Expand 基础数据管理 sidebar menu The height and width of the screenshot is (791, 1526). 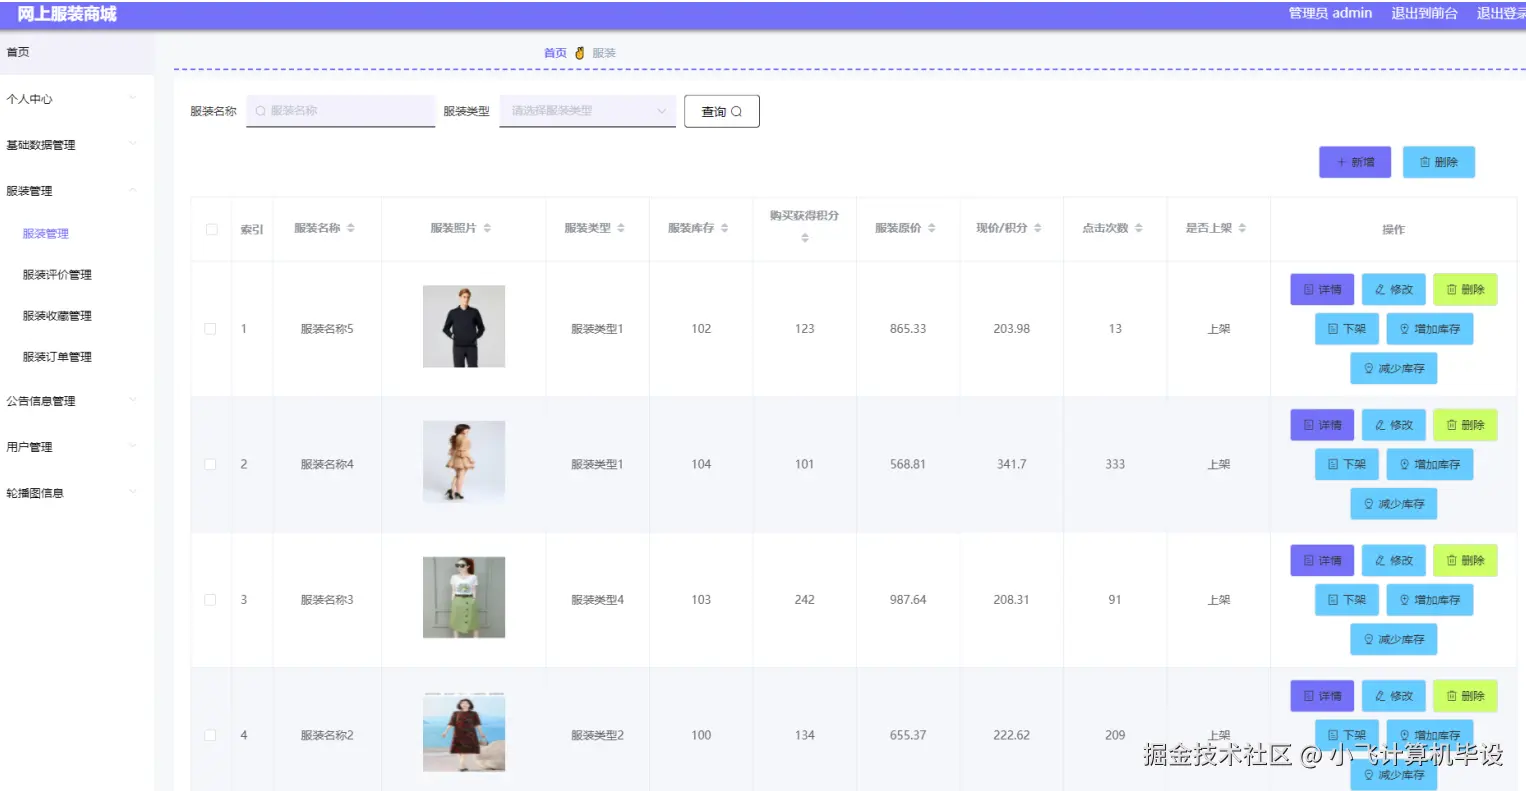pos(77,145)
